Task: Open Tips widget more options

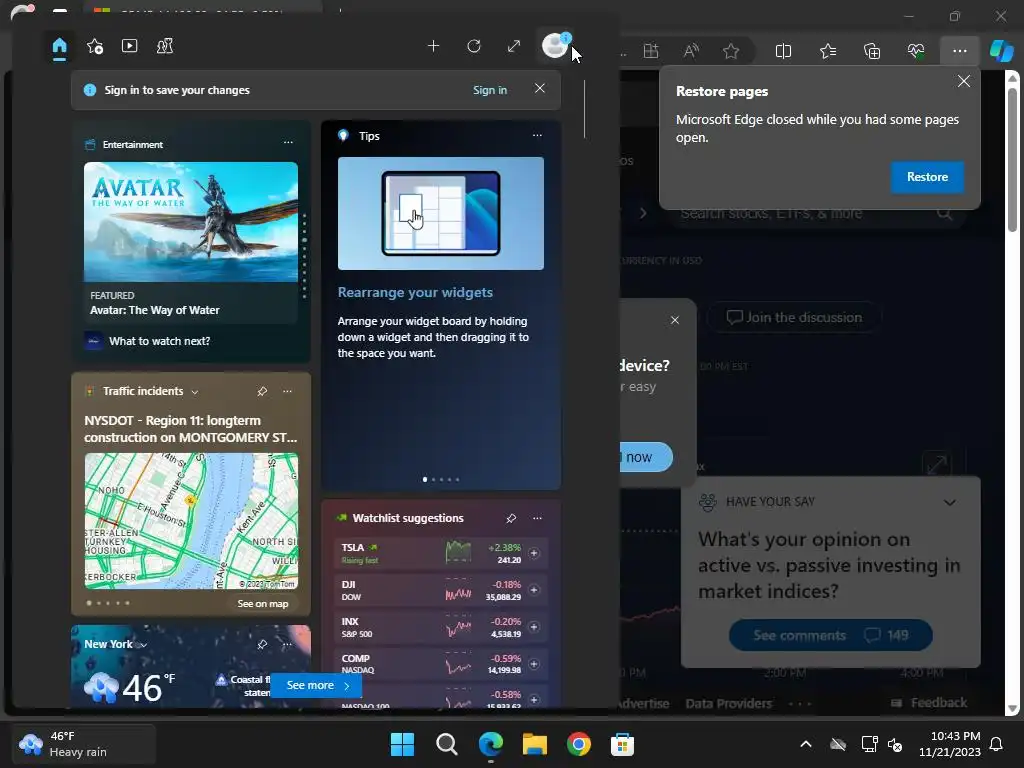Action: (537, 135)
